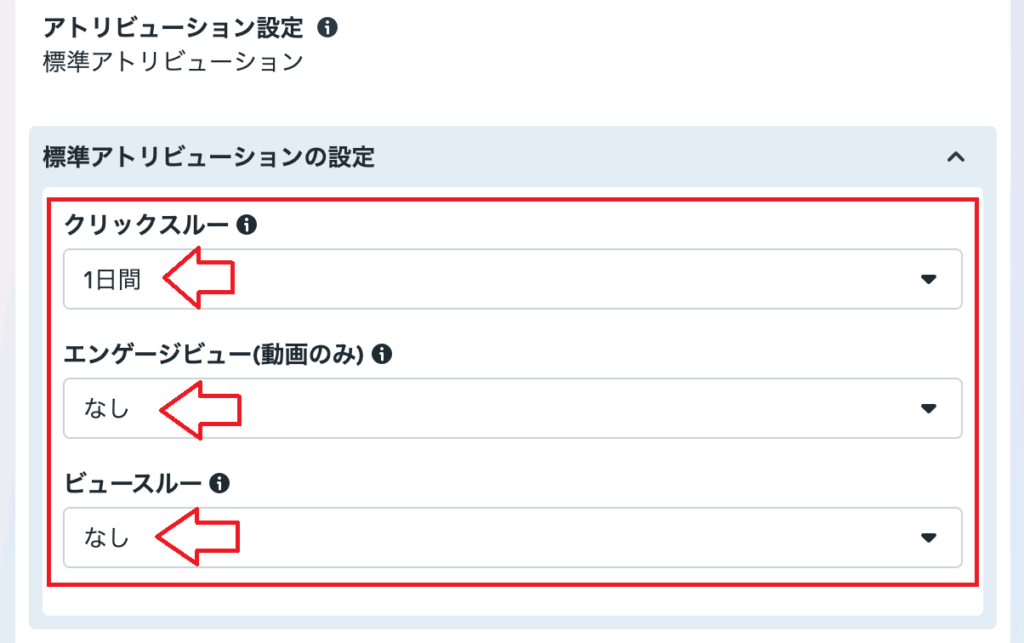Click the アトリビューション設定 heading
The width and height of the screenshot is (1024, 643).
172,28
